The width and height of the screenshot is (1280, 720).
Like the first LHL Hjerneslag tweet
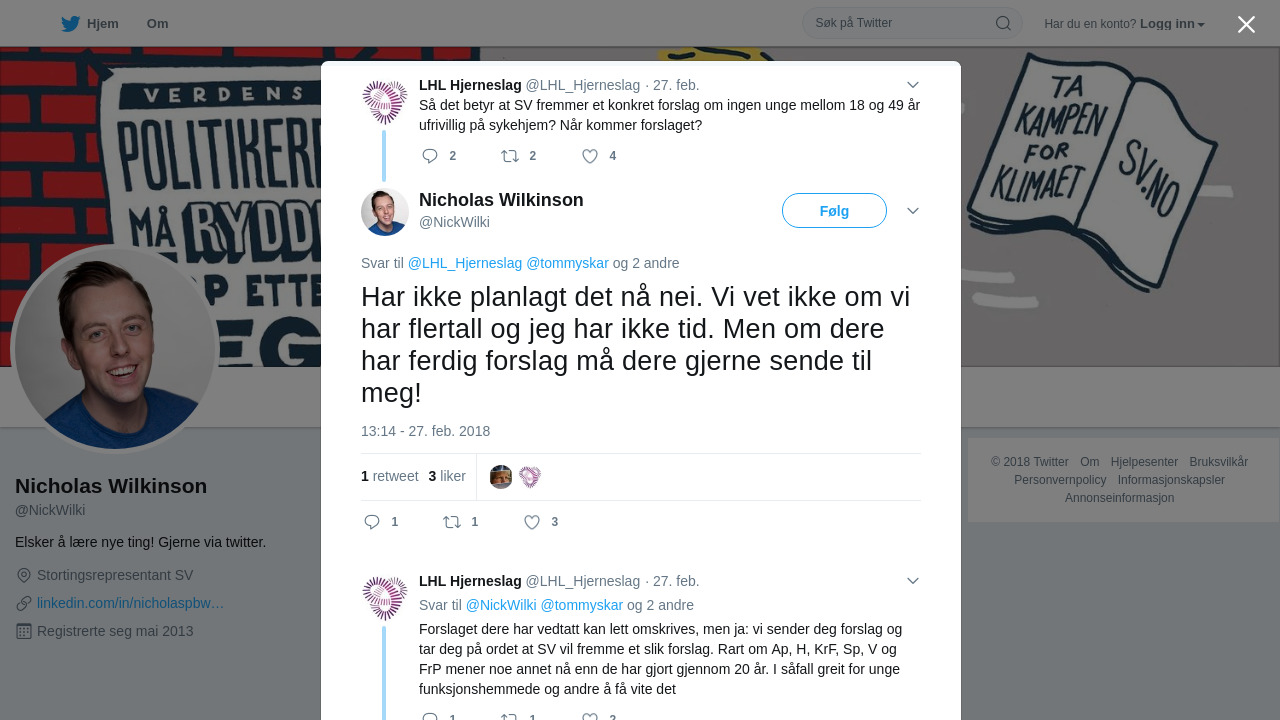click(x=590, y=156)
